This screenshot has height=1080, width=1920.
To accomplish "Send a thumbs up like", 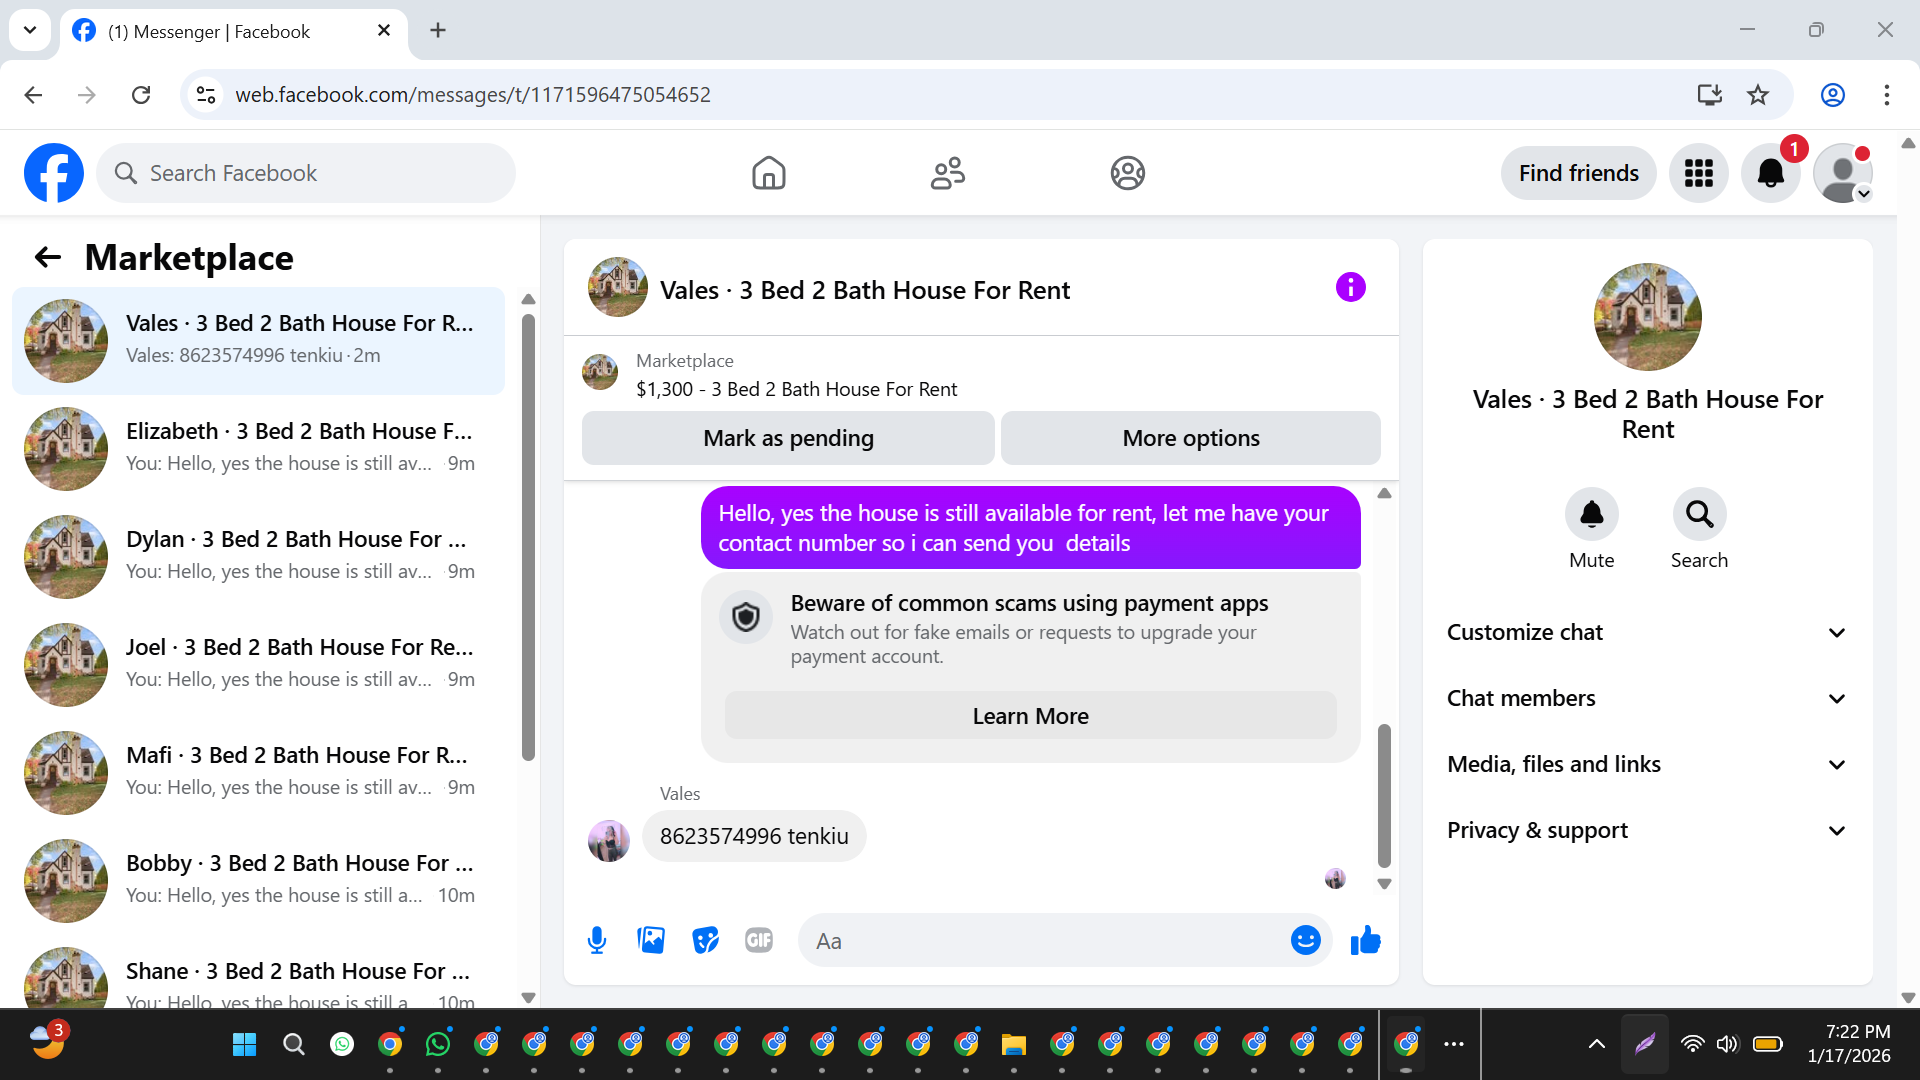I will coord(1365,940).
